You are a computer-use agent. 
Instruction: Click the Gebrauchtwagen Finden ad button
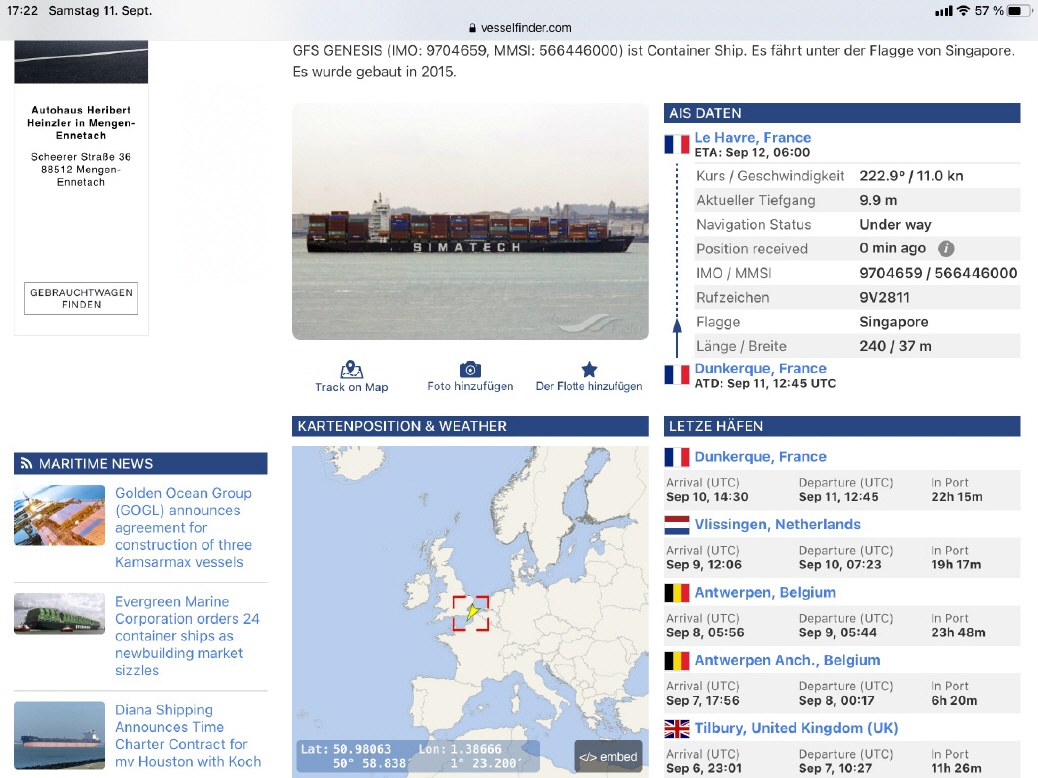(81, 298)
